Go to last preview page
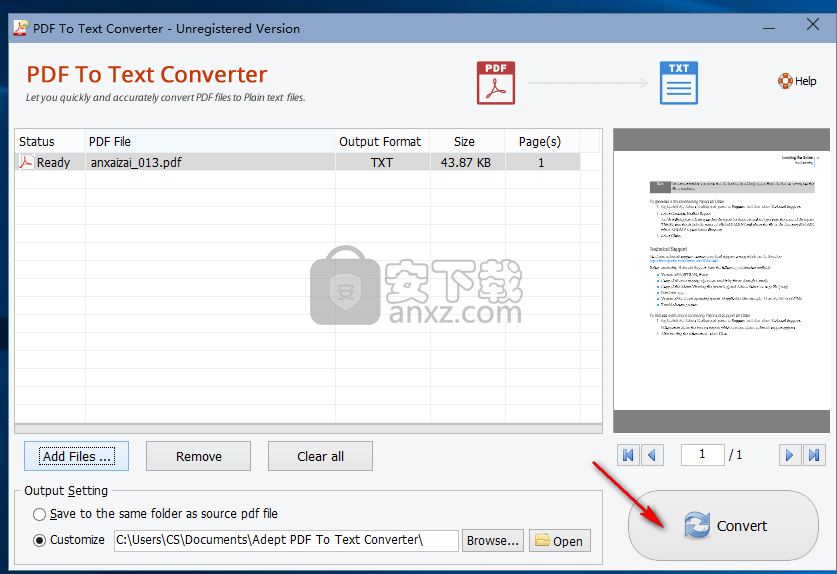The image size is (837, 574). click(814, 455)
